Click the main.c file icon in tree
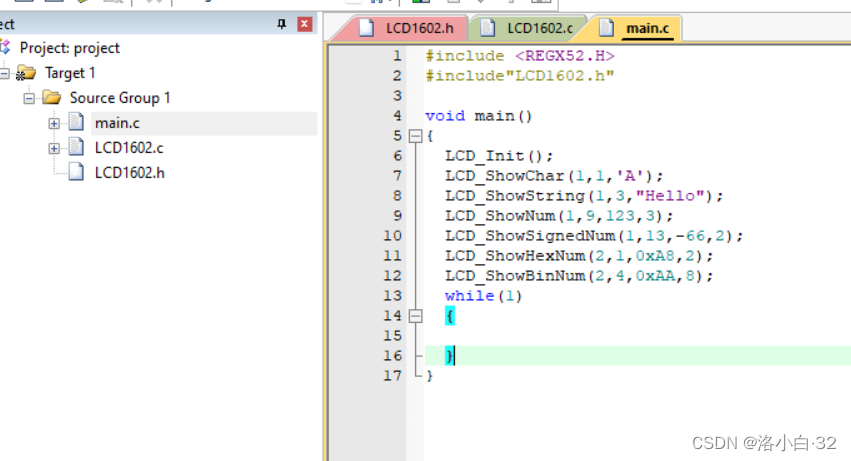Screen dimensions: 851x461 (77, 123)
